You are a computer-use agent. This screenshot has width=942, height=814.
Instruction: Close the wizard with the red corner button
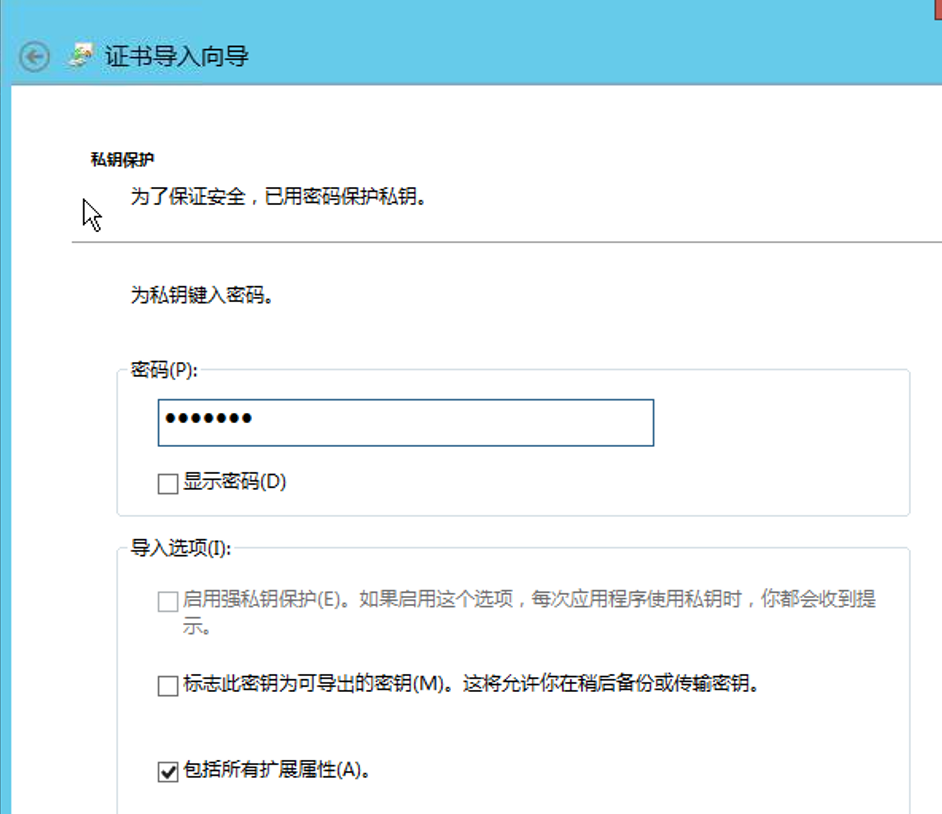(x=938, y=9)
